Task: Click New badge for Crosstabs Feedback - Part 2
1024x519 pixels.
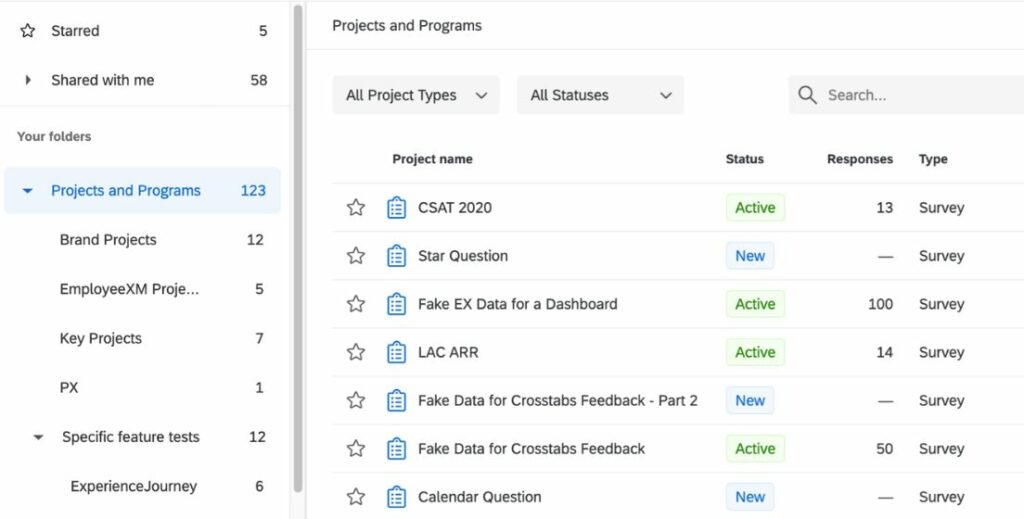Action: (750, 400)
